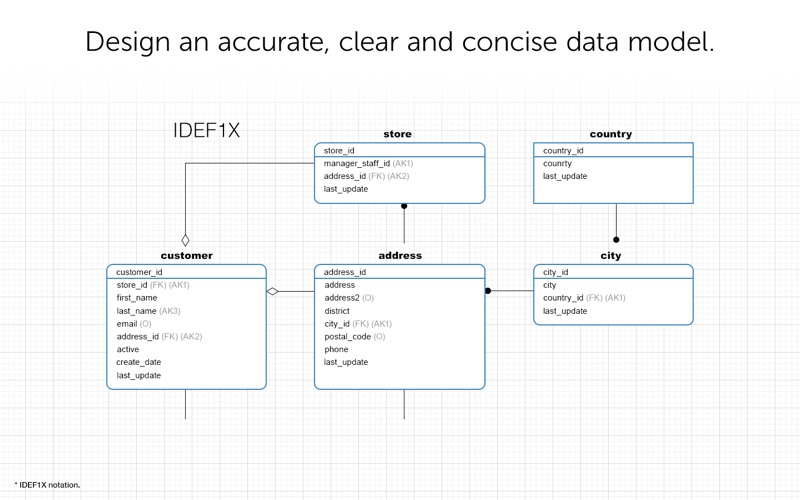The image size is (800, 500).
Task: Click last_update in the city table
Action: pyautogui.click(x=565, y=311)
